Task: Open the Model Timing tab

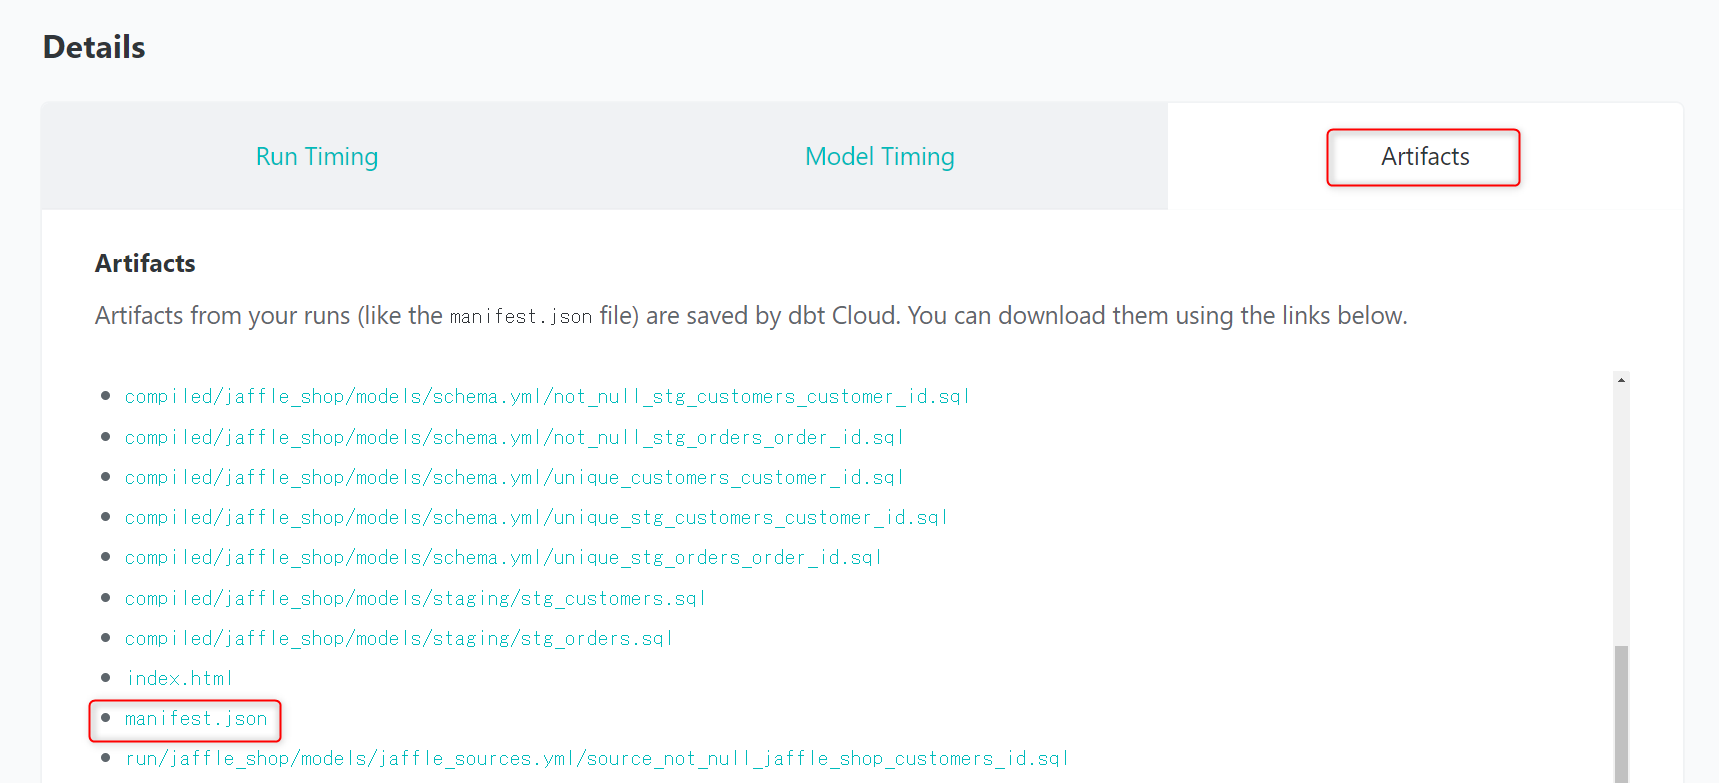Action: pos(879,157)
